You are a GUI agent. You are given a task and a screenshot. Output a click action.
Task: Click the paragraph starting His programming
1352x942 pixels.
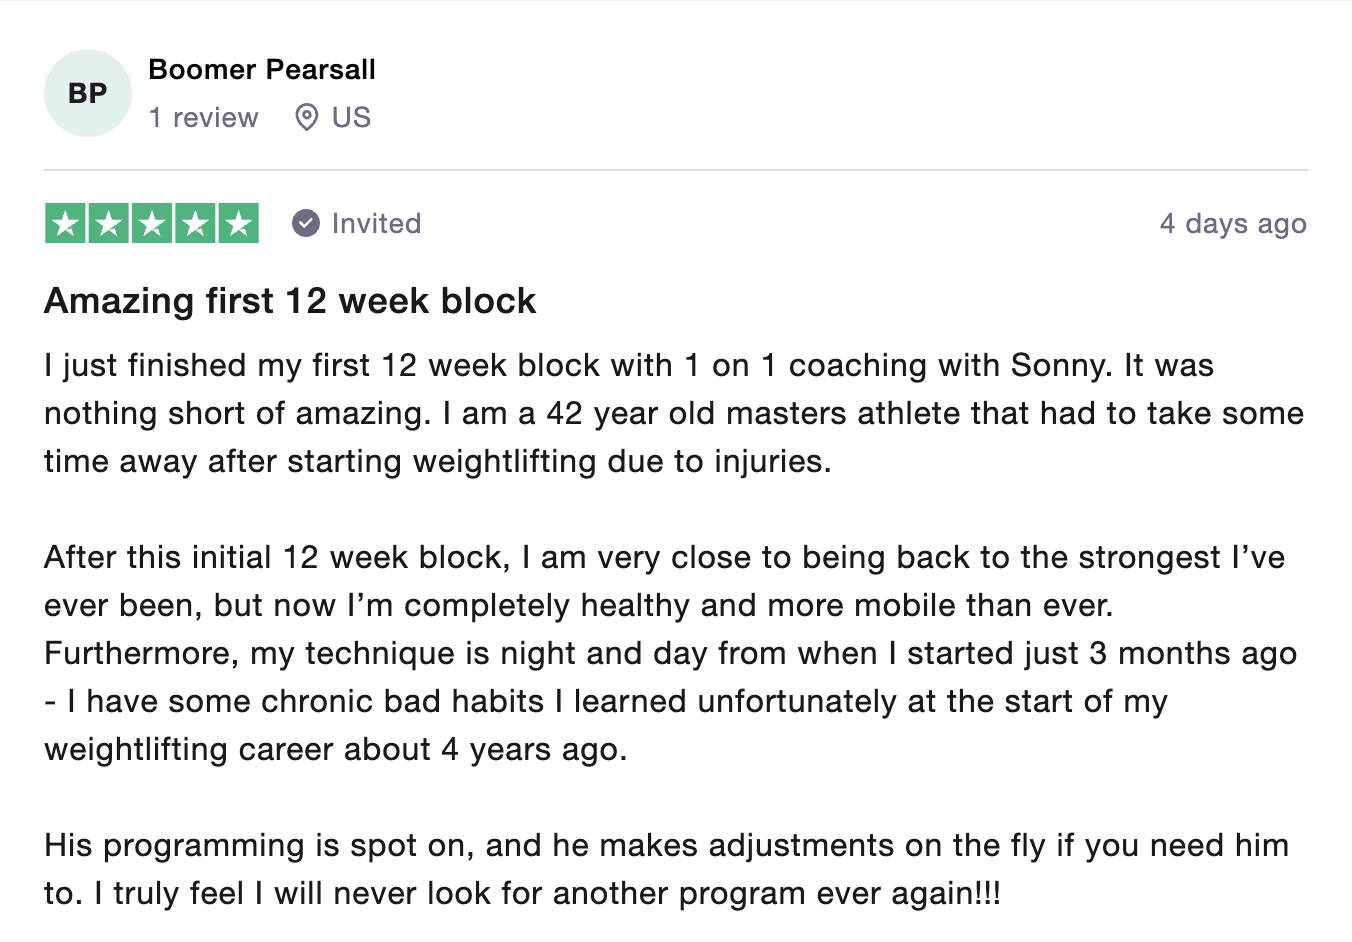click(667, 869)
